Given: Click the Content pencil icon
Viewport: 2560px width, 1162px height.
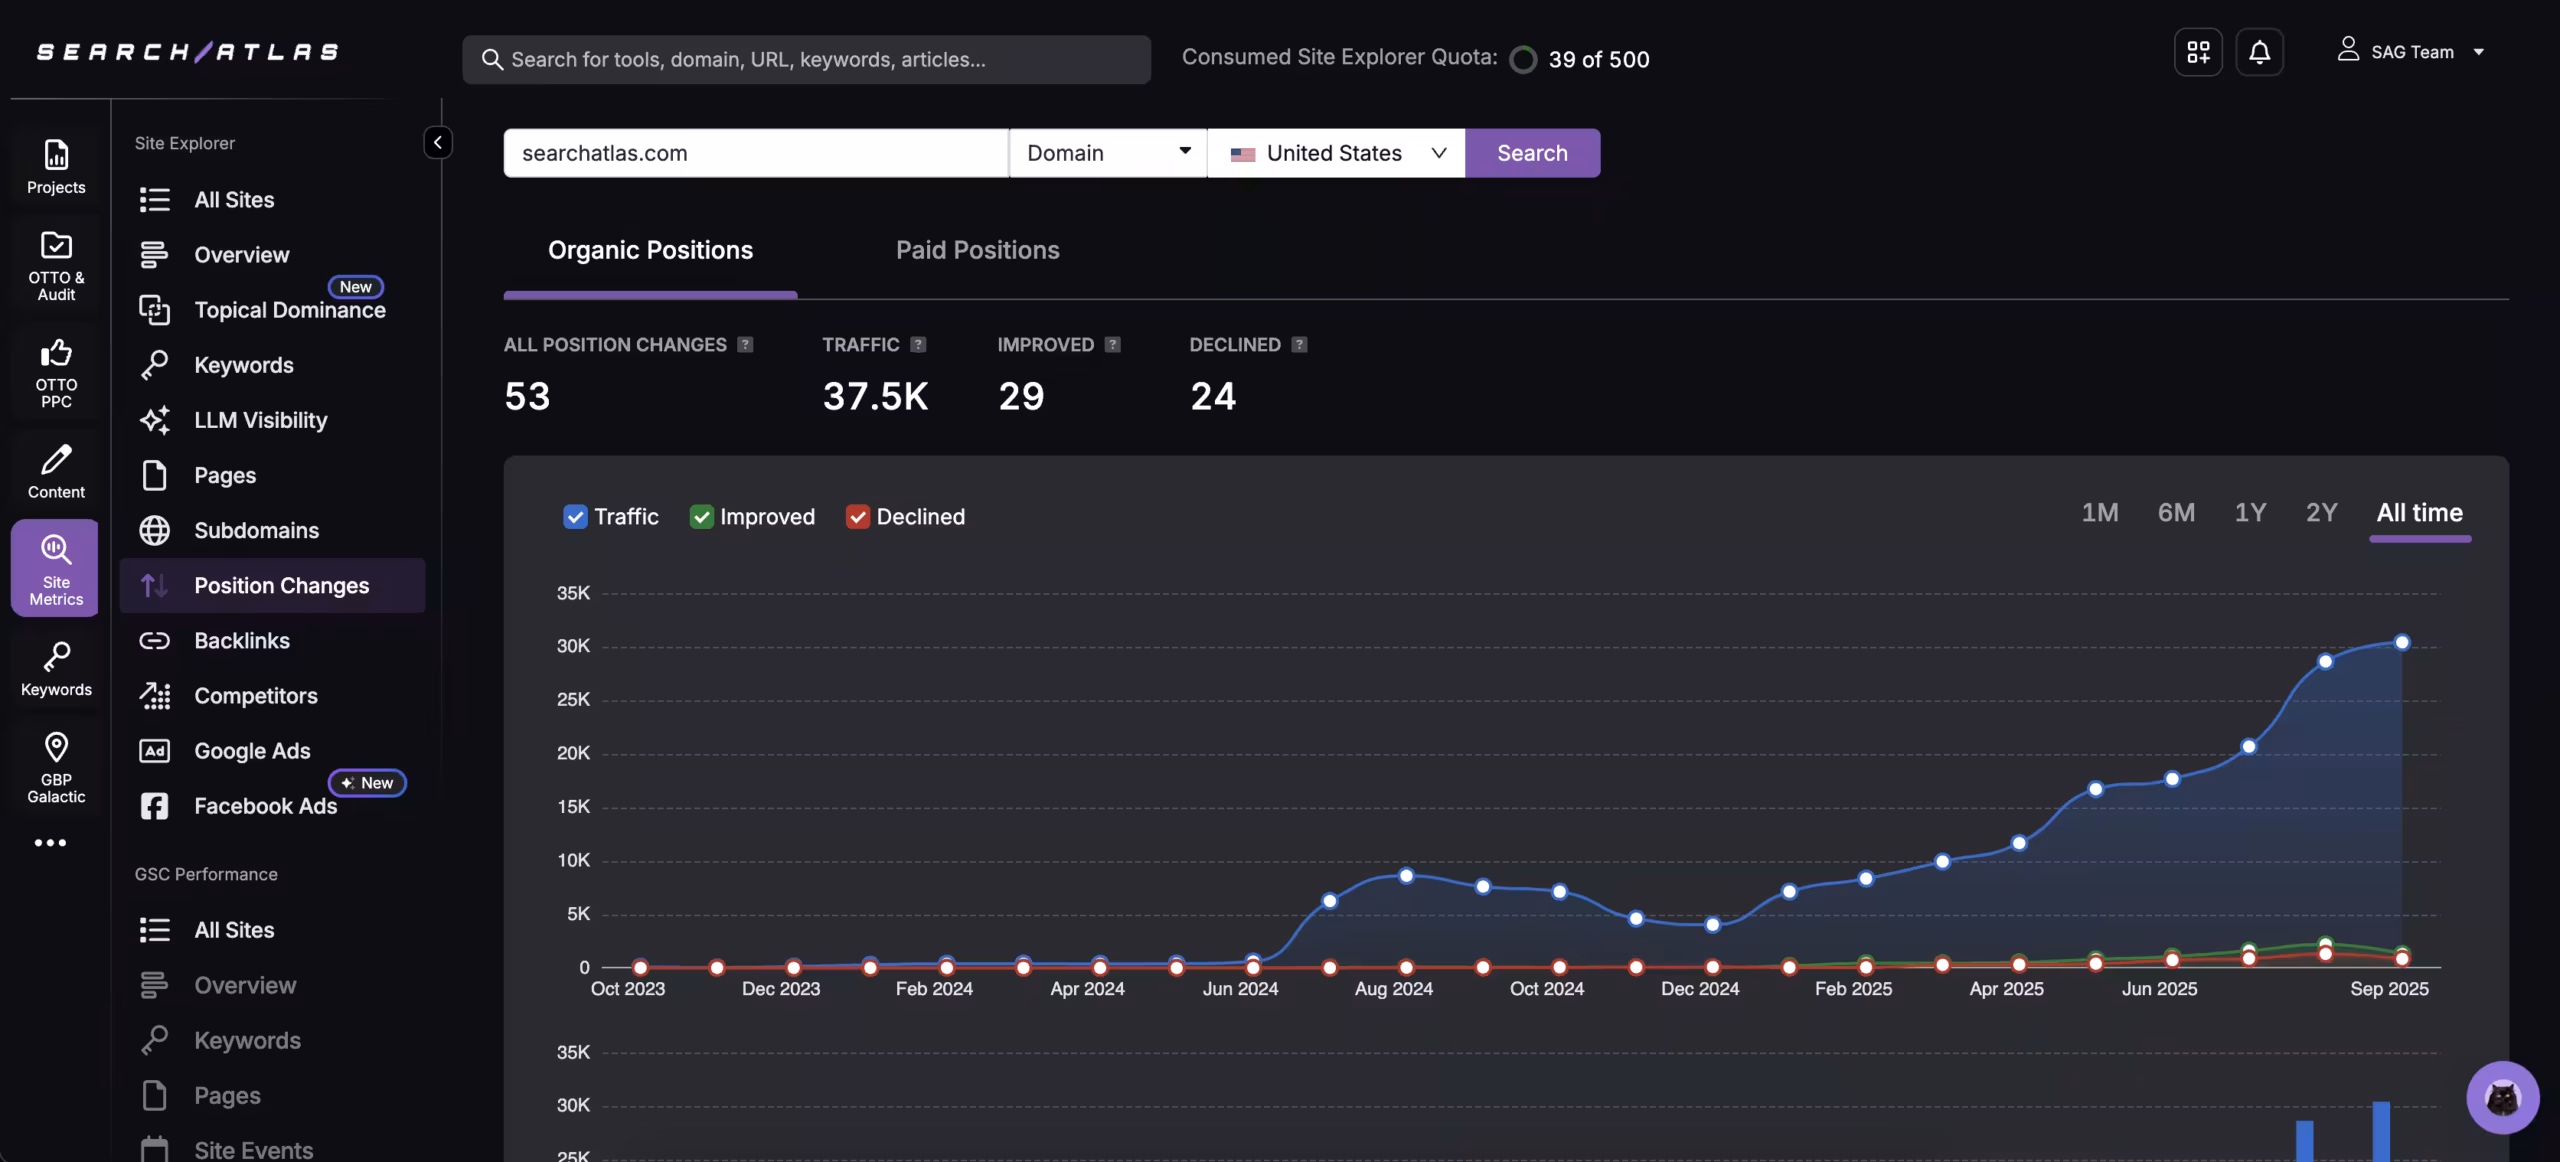Looking at the screenshot, I should pos(56,460).
